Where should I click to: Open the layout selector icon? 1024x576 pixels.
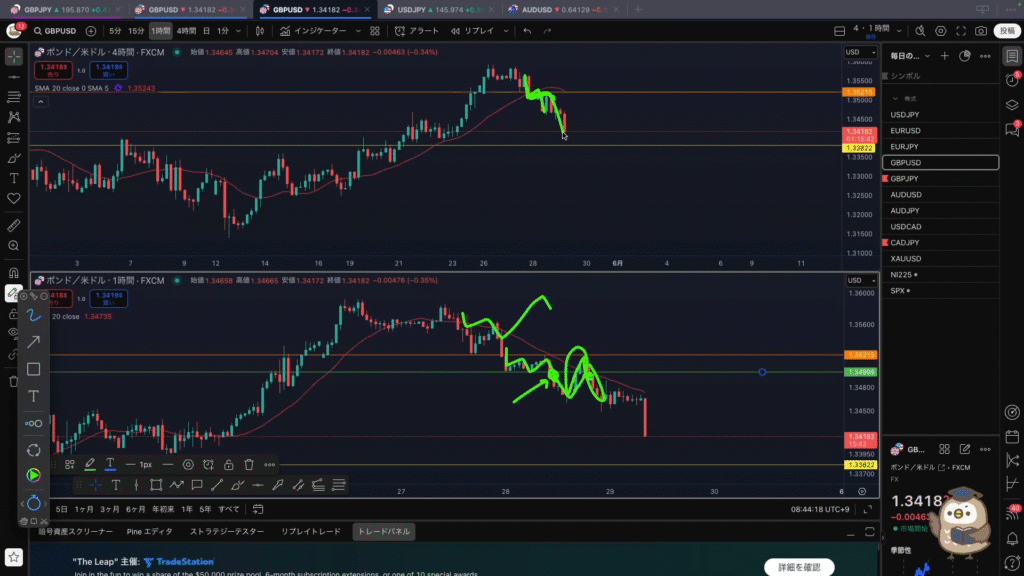(840, 31)
